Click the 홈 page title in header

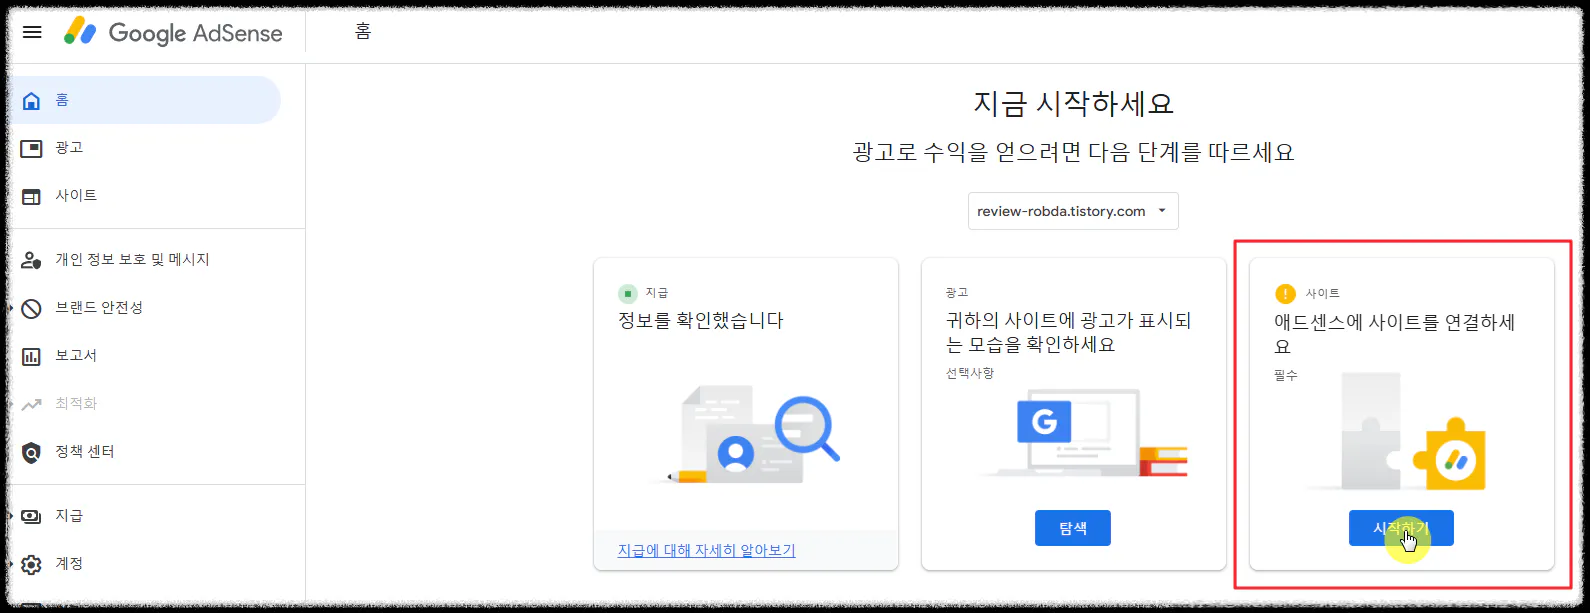[x=363, y=32]
